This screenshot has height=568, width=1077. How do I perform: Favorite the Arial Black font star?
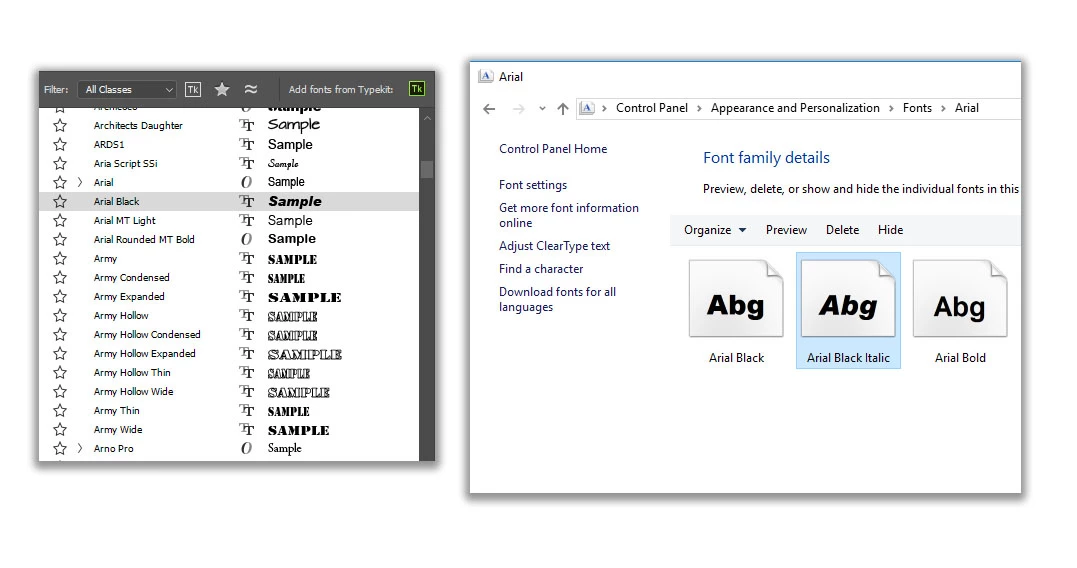tap(60, 201)
